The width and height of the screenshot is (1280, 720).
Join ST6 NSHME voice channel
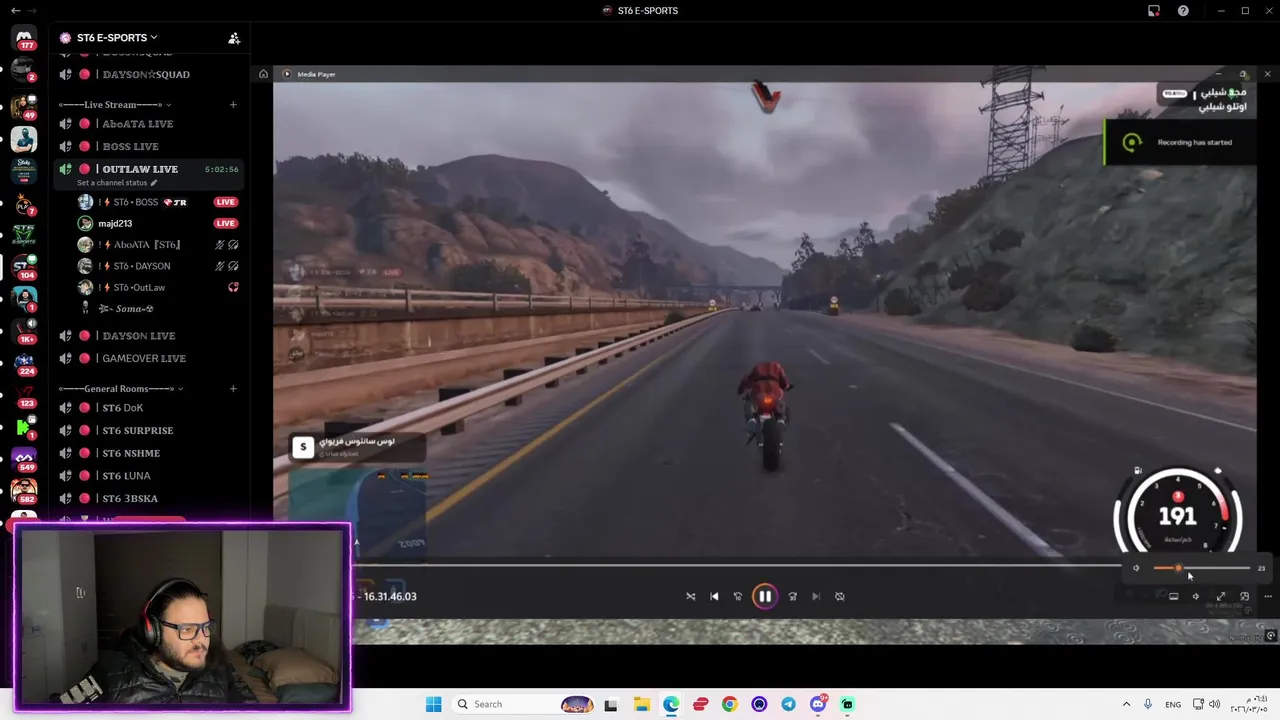150,453
